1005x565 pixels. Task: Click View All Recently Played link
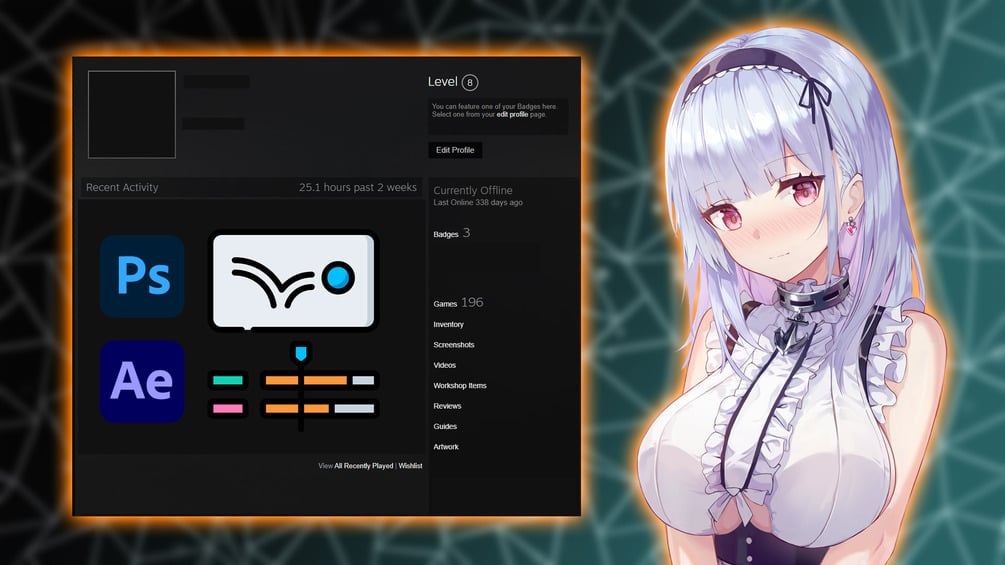[356, 466]
